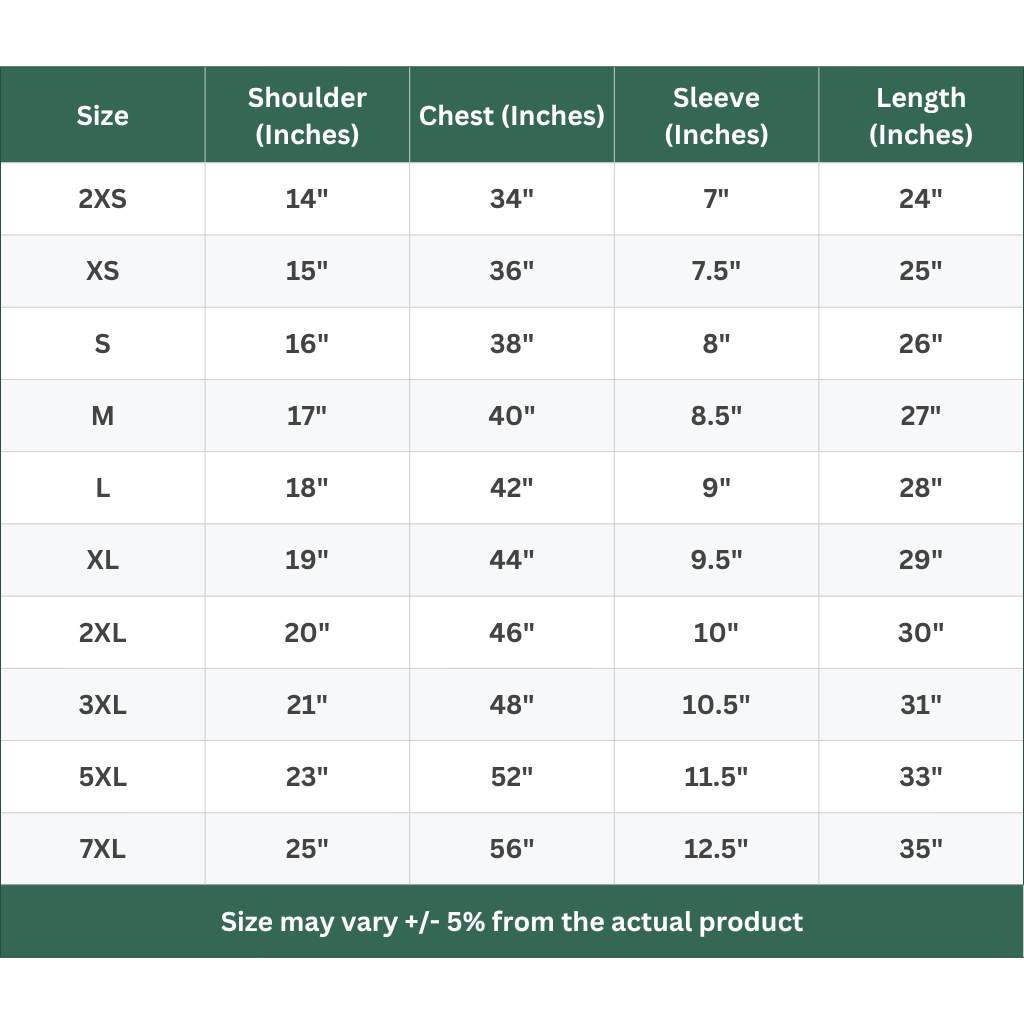This screenshot has width=1024, height=1024.
Task: Click the M size row label
Action: pyautogui.click(x=103, y=416)
